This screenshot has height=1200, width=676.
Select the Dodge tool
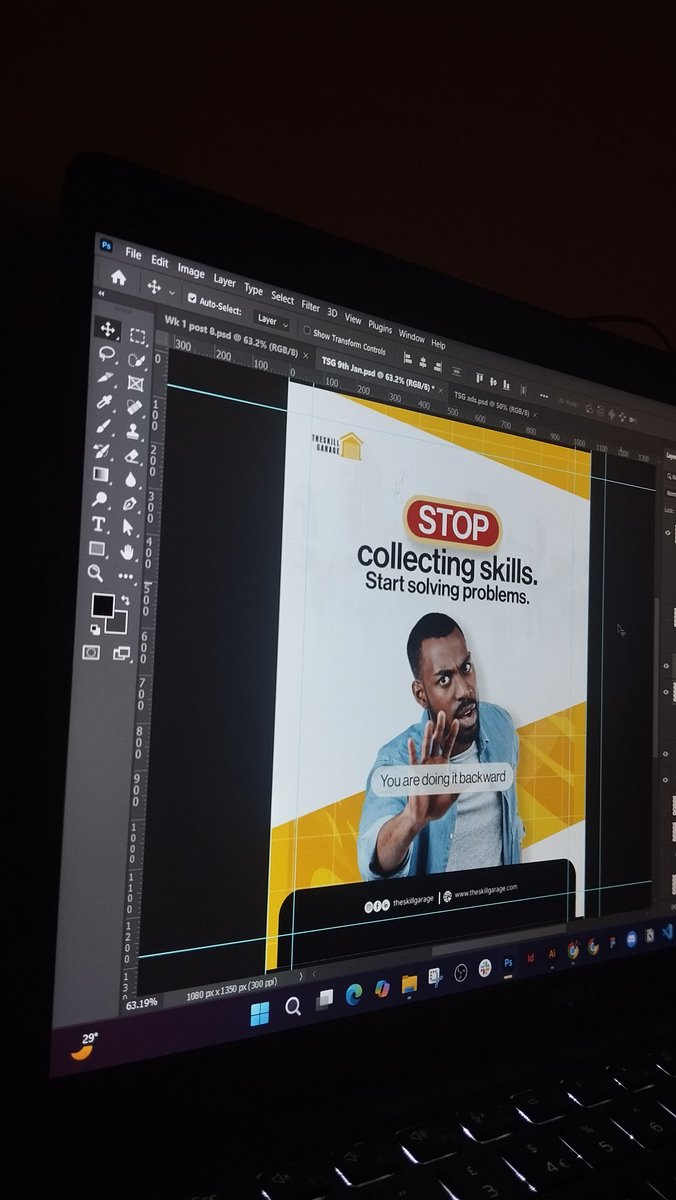pos(99,498)
